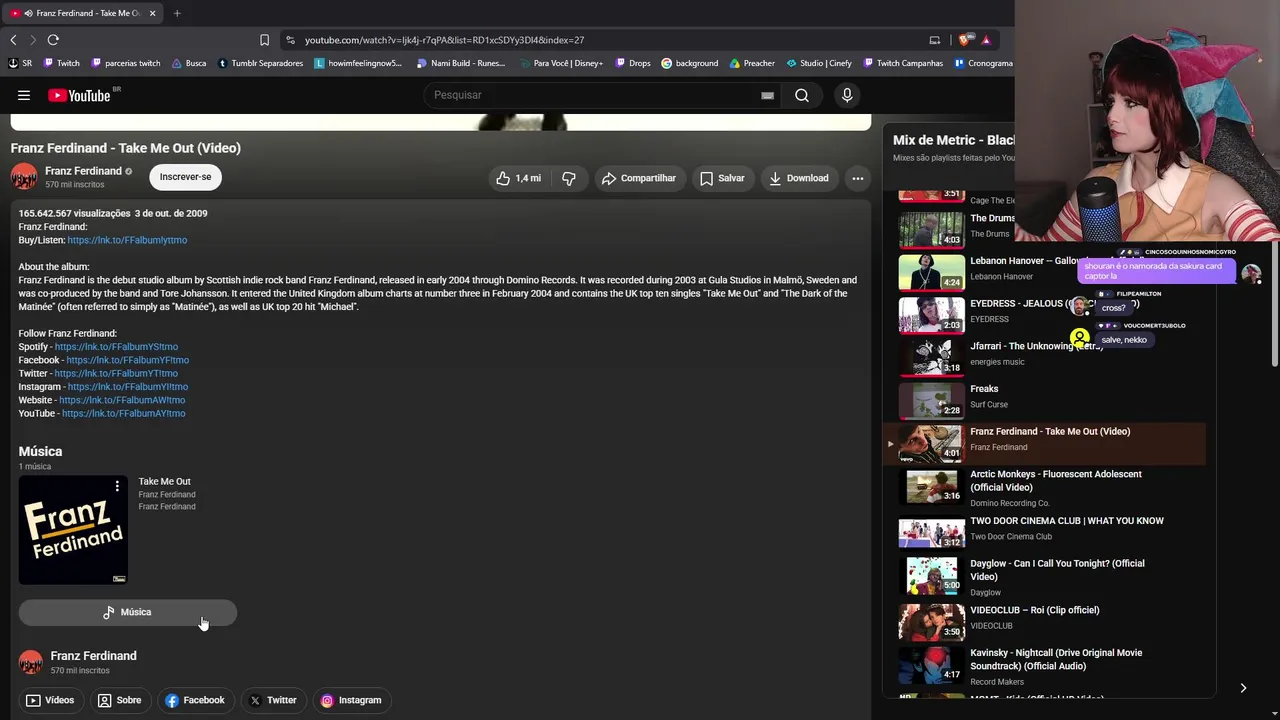Viewport: 1280px width, 720px height.
Task: Open the Tumblr Separadores bookmark
Action: click(x=260, y=63)
